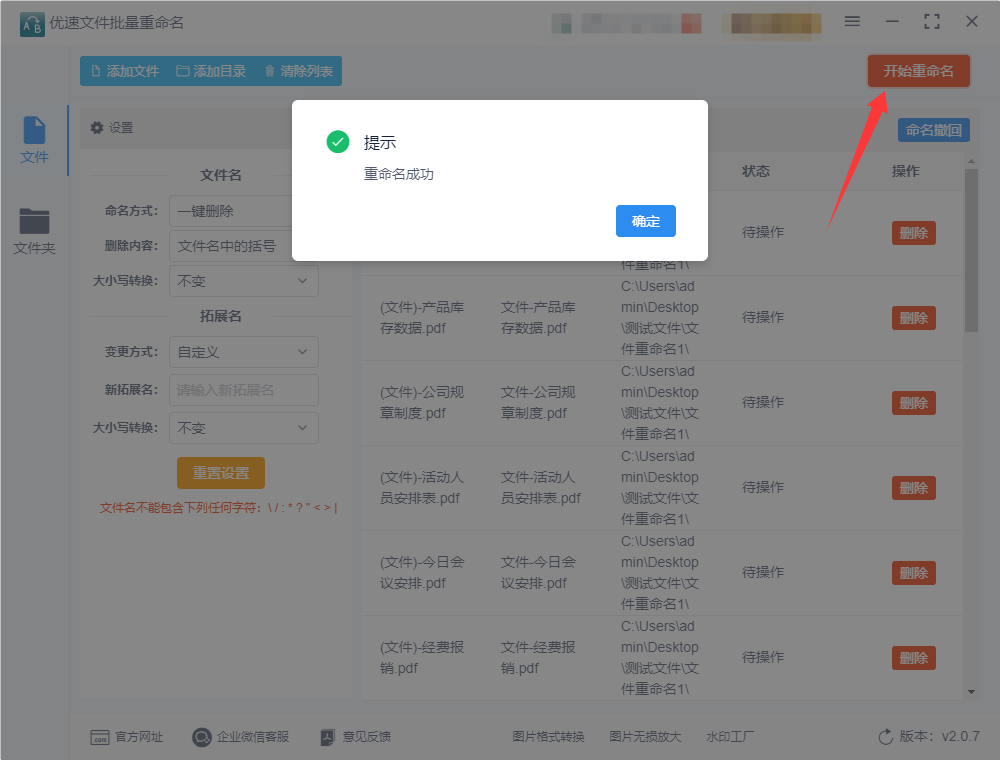
Task: Delete the 公司规章制度.pdf row
Action: point(914,403)
